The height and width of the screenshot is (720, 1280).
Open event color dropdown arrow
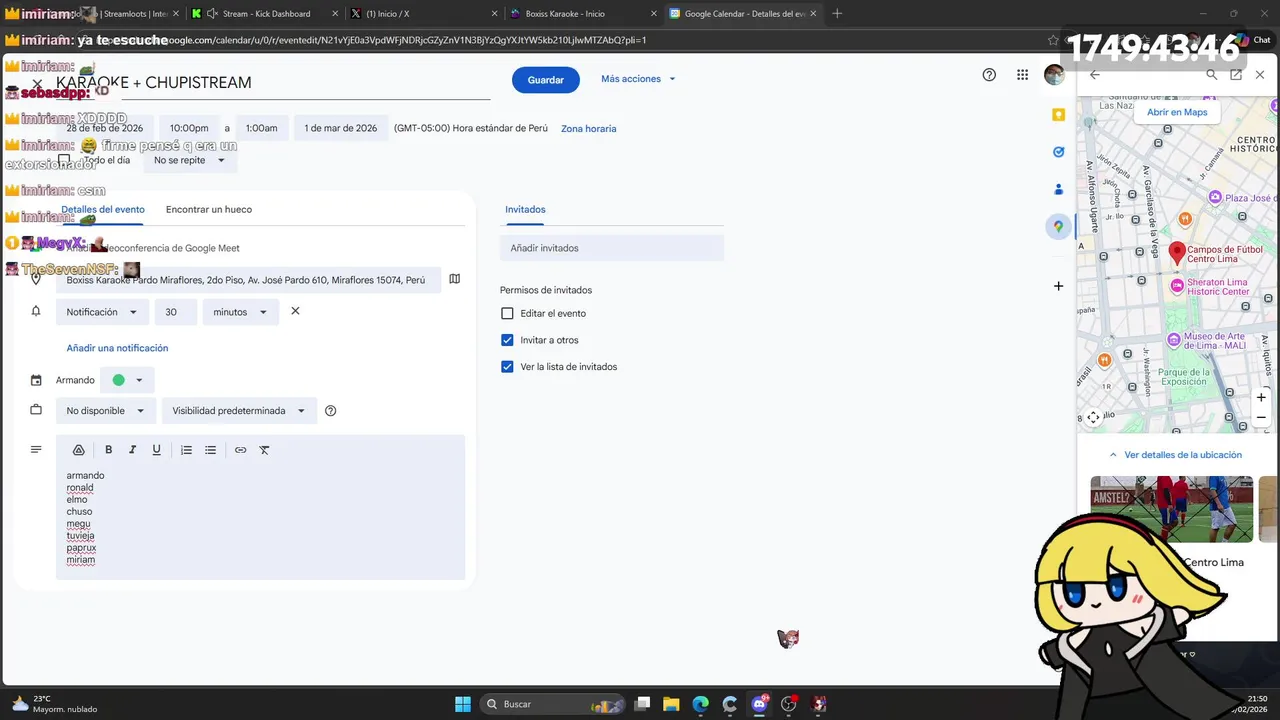pos(139,380)
